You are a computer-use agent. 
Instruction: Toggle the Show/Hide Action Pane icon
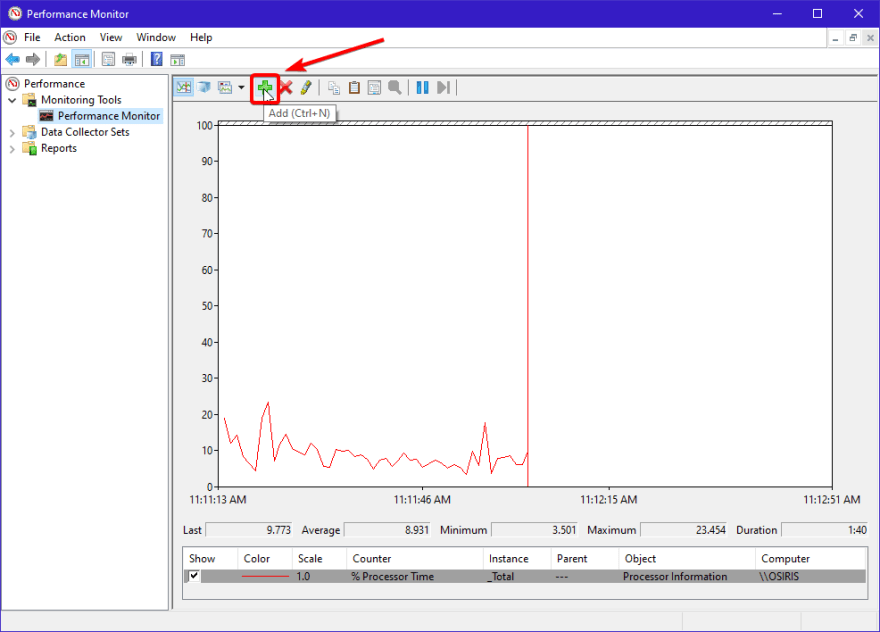click(x=177, y=59)
